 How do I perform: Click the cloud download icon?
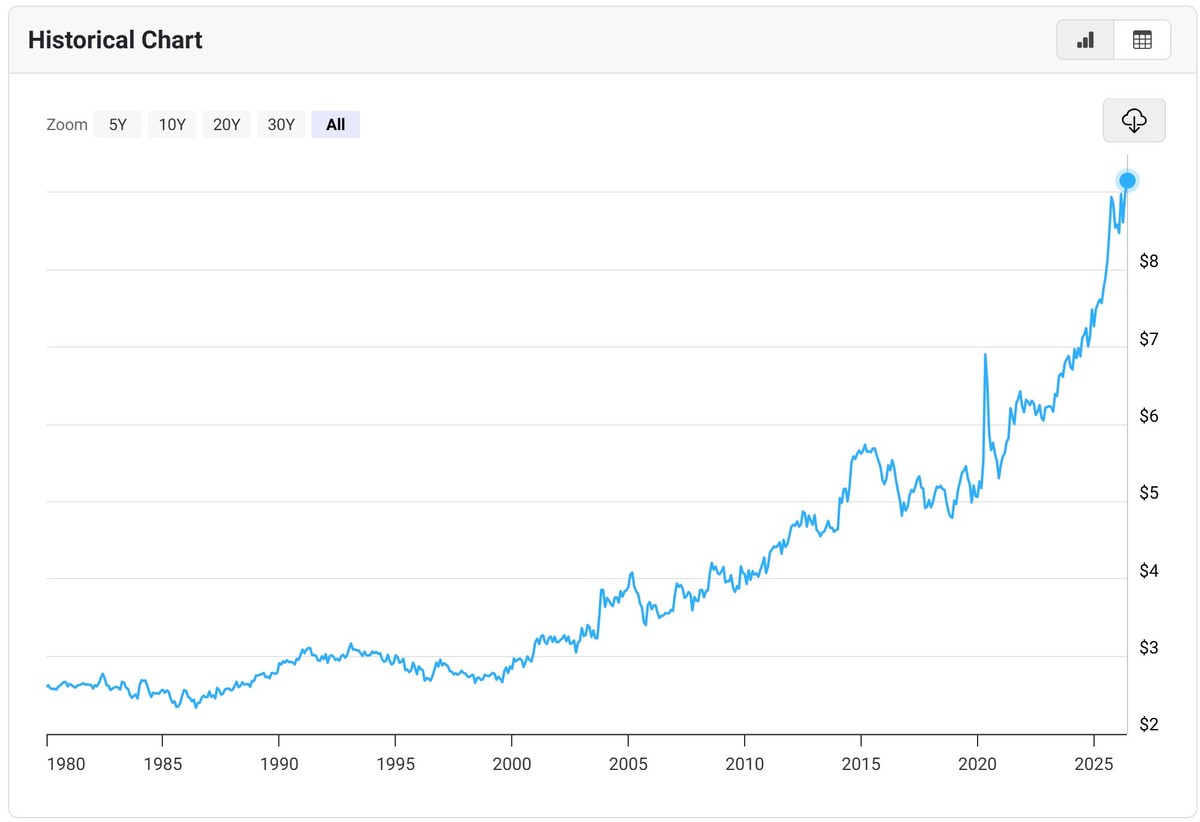click(x=1134, y=121)
